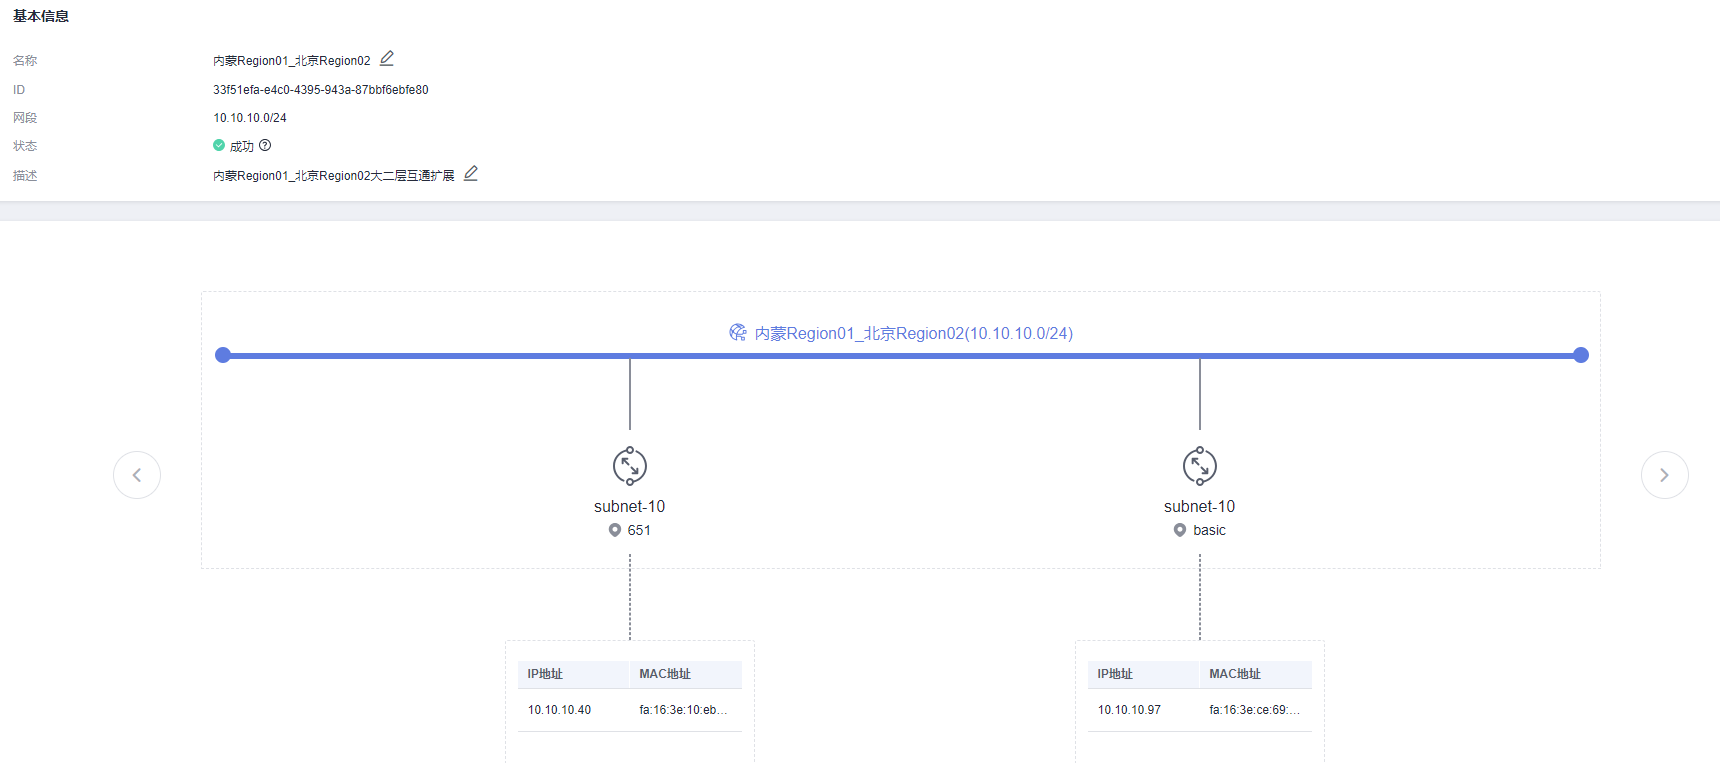Screen dimensions: 1720x763
Task: Click the status help question mark icon
Action: coord(265,145)
